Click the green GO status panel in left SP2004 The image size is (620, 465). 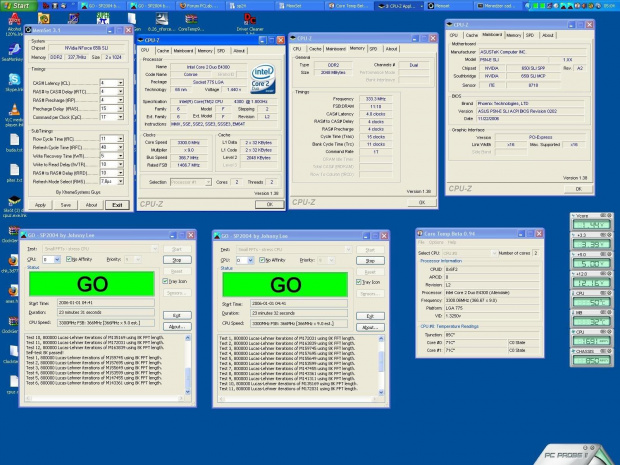[x=92, y=284]
